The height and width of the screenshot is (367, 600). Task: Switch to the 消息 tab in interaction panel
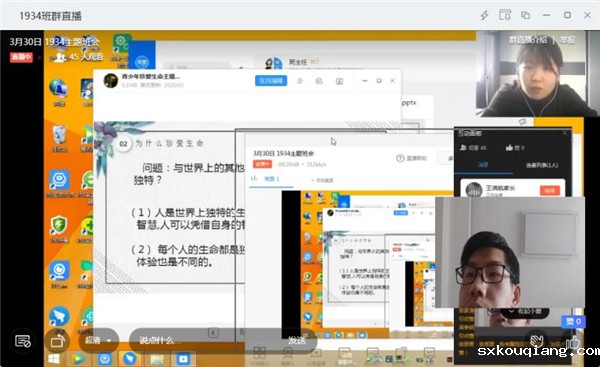tap(483, 165)
